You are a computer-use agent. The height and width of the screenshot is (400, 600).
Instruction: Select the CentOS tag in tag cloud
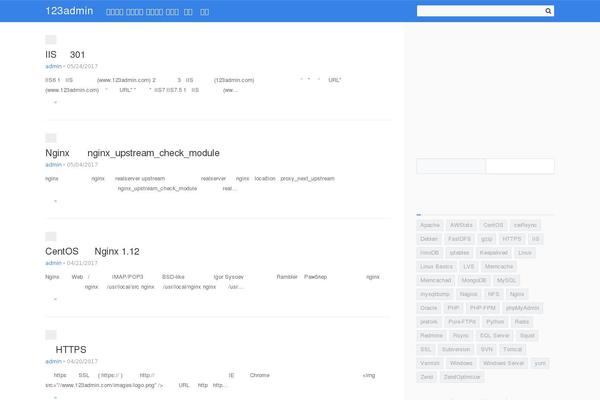(x=493, y=225)
